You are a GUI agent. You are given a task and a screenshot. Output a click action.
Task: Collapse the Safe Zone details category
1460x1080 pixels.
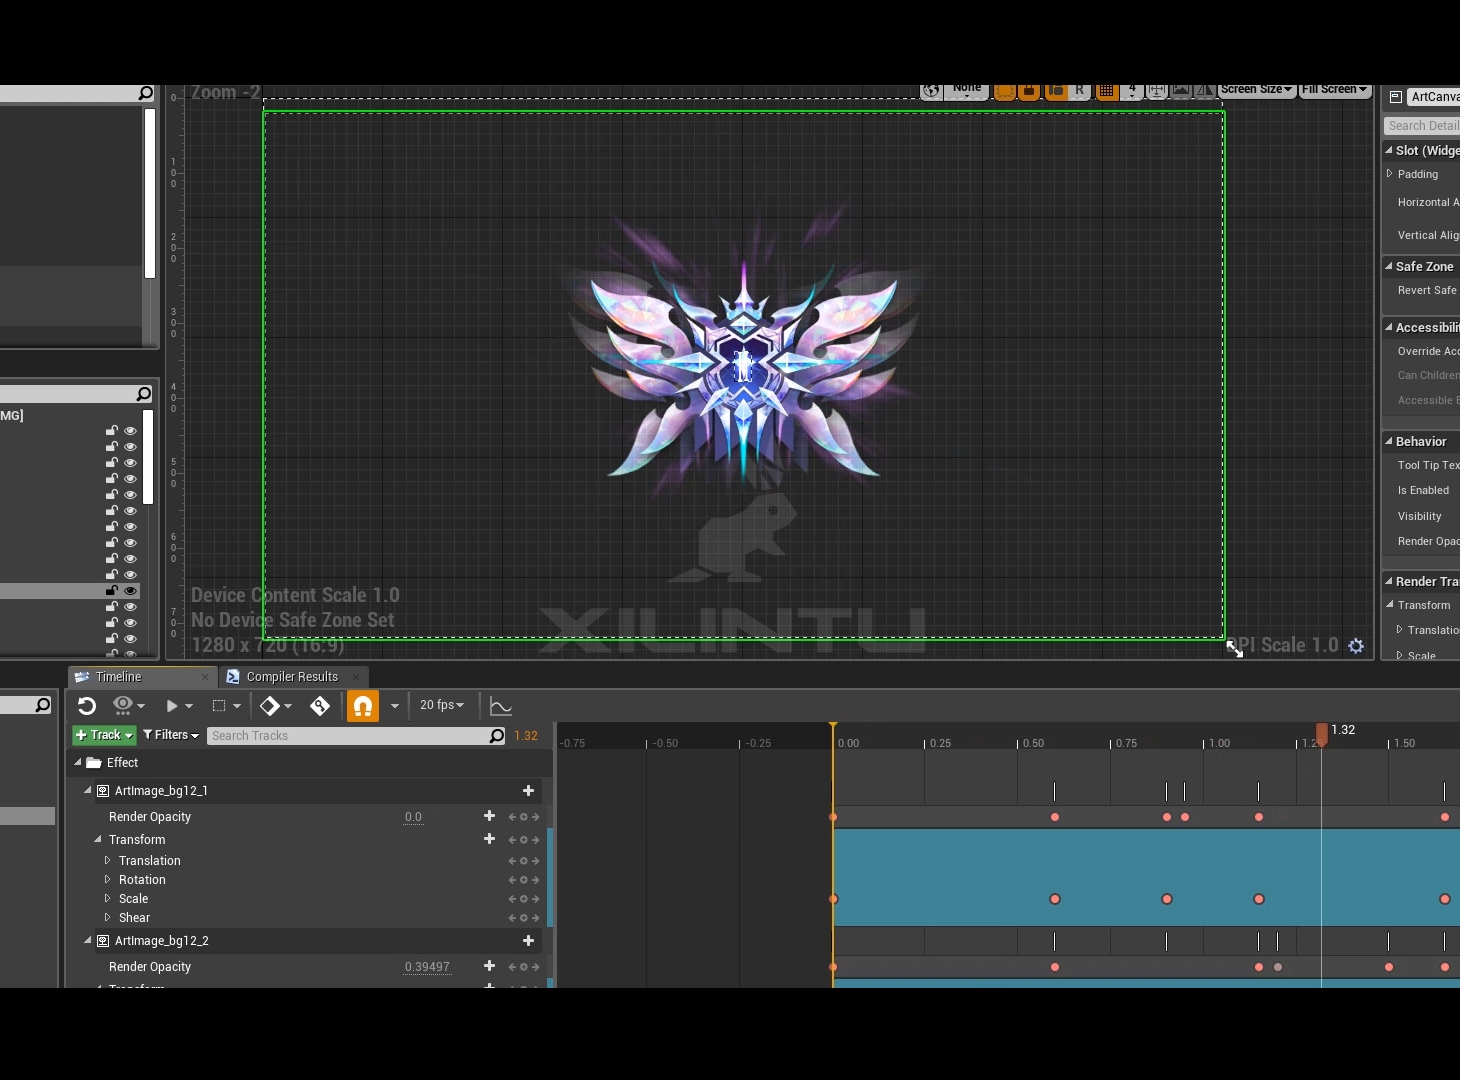point(1389,266)
